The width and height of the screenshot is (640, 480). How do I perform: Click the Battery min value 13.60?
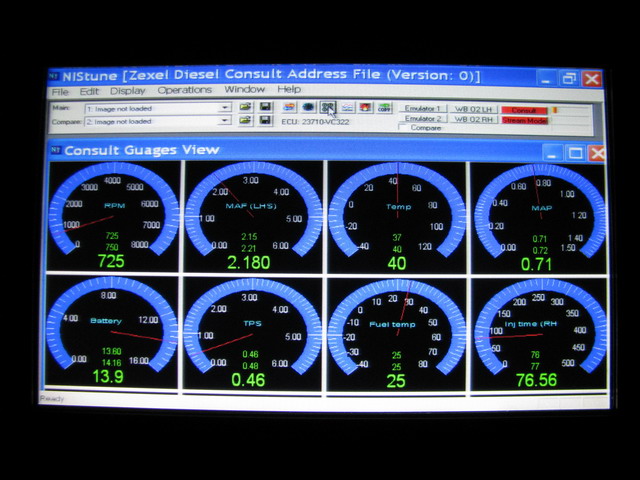111,351
